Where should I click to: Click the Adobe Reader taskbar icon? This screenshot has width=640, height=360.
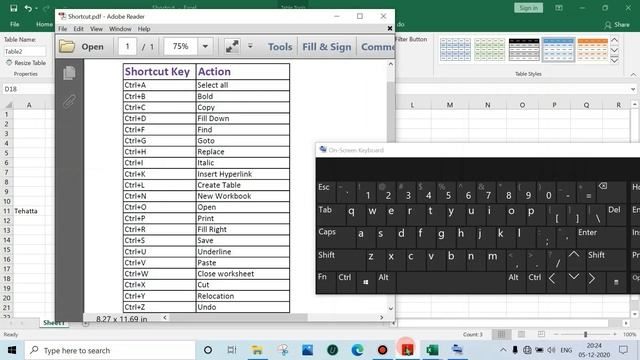407,350
